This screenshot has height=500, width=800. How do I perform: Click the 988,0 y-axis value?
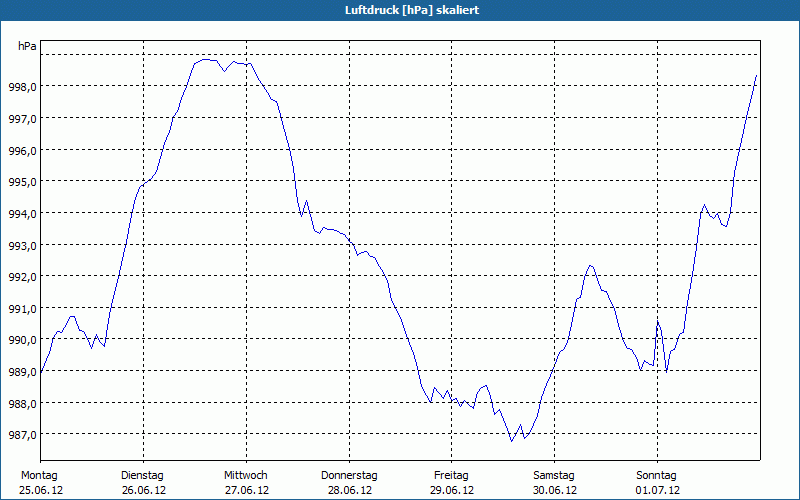pyautogui.click(x=22, y=404)
